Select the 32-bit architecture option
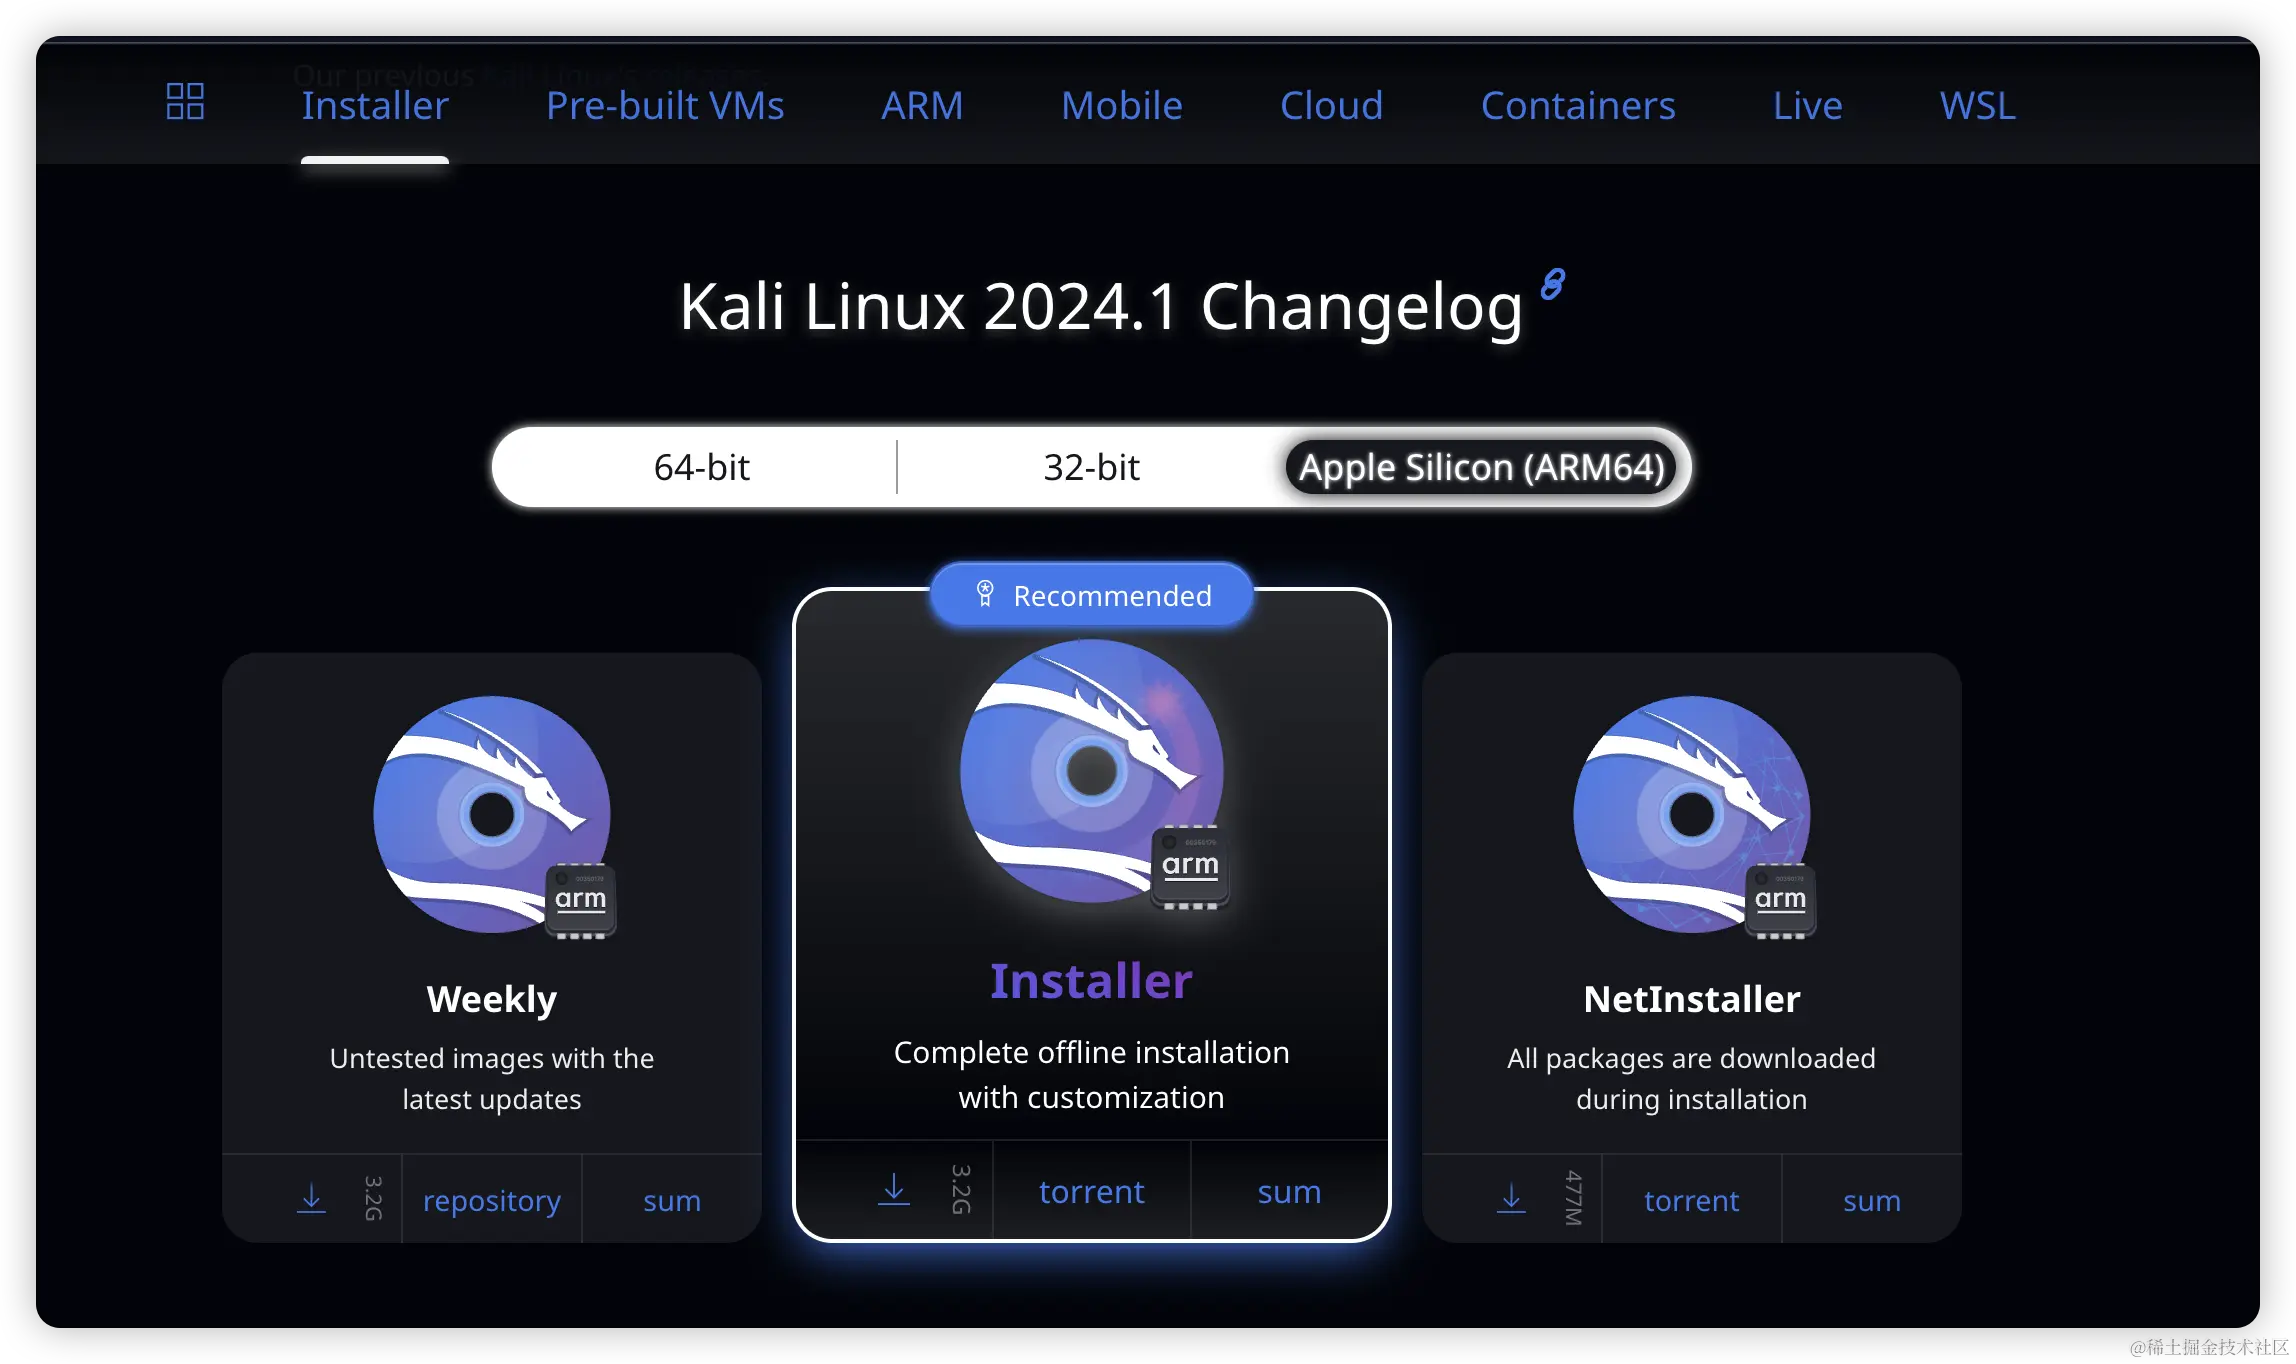 1091,467
